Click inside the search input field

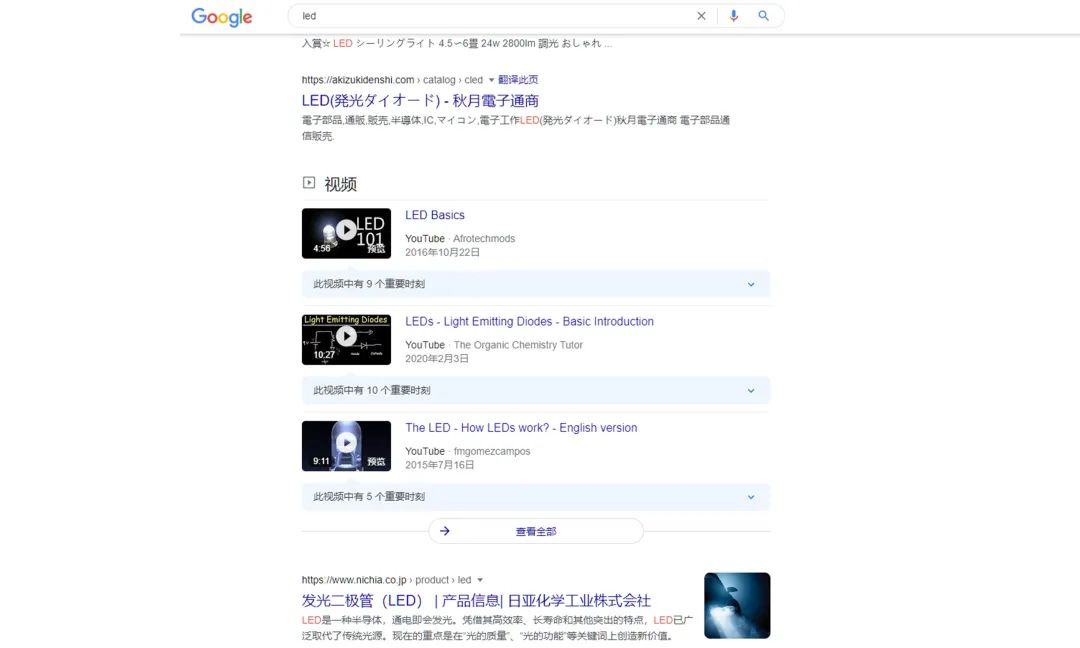490,16
